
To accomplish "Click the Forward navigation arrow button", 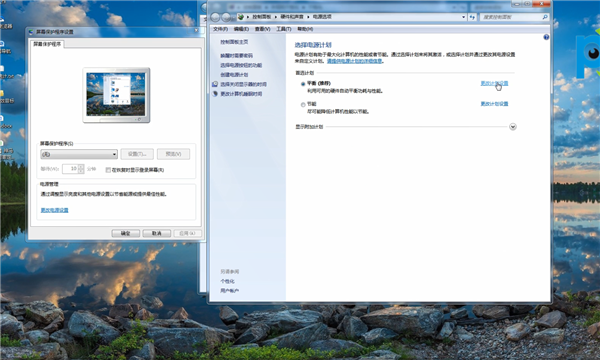I will tap(227, 17).
